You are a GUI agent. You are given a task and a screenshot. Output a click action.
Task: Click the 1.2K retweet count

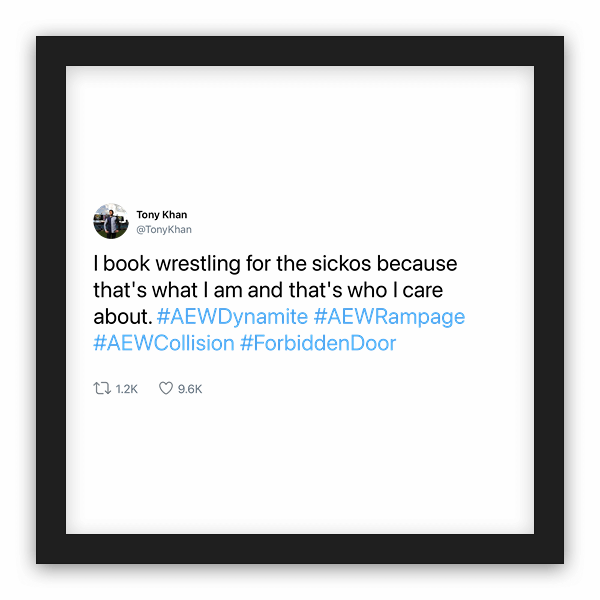click(126, 389)
